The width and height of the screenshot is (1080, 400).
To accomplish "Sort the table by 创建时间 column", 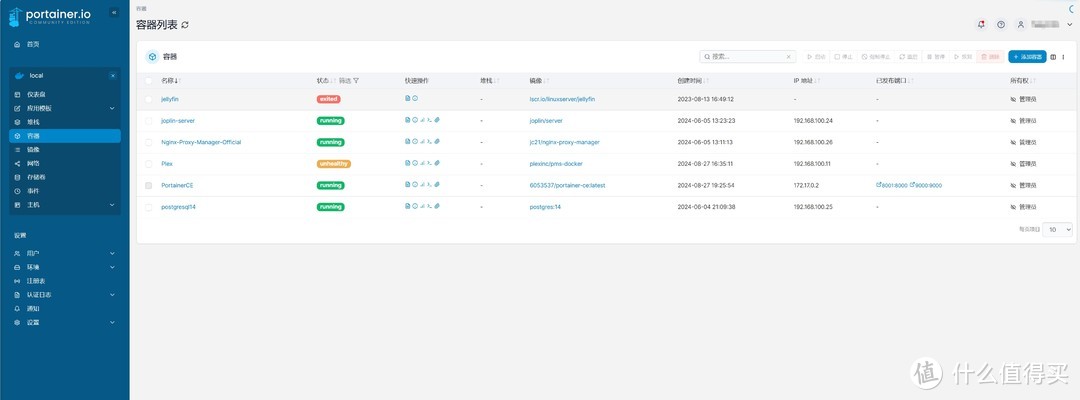I will point(691,81).
